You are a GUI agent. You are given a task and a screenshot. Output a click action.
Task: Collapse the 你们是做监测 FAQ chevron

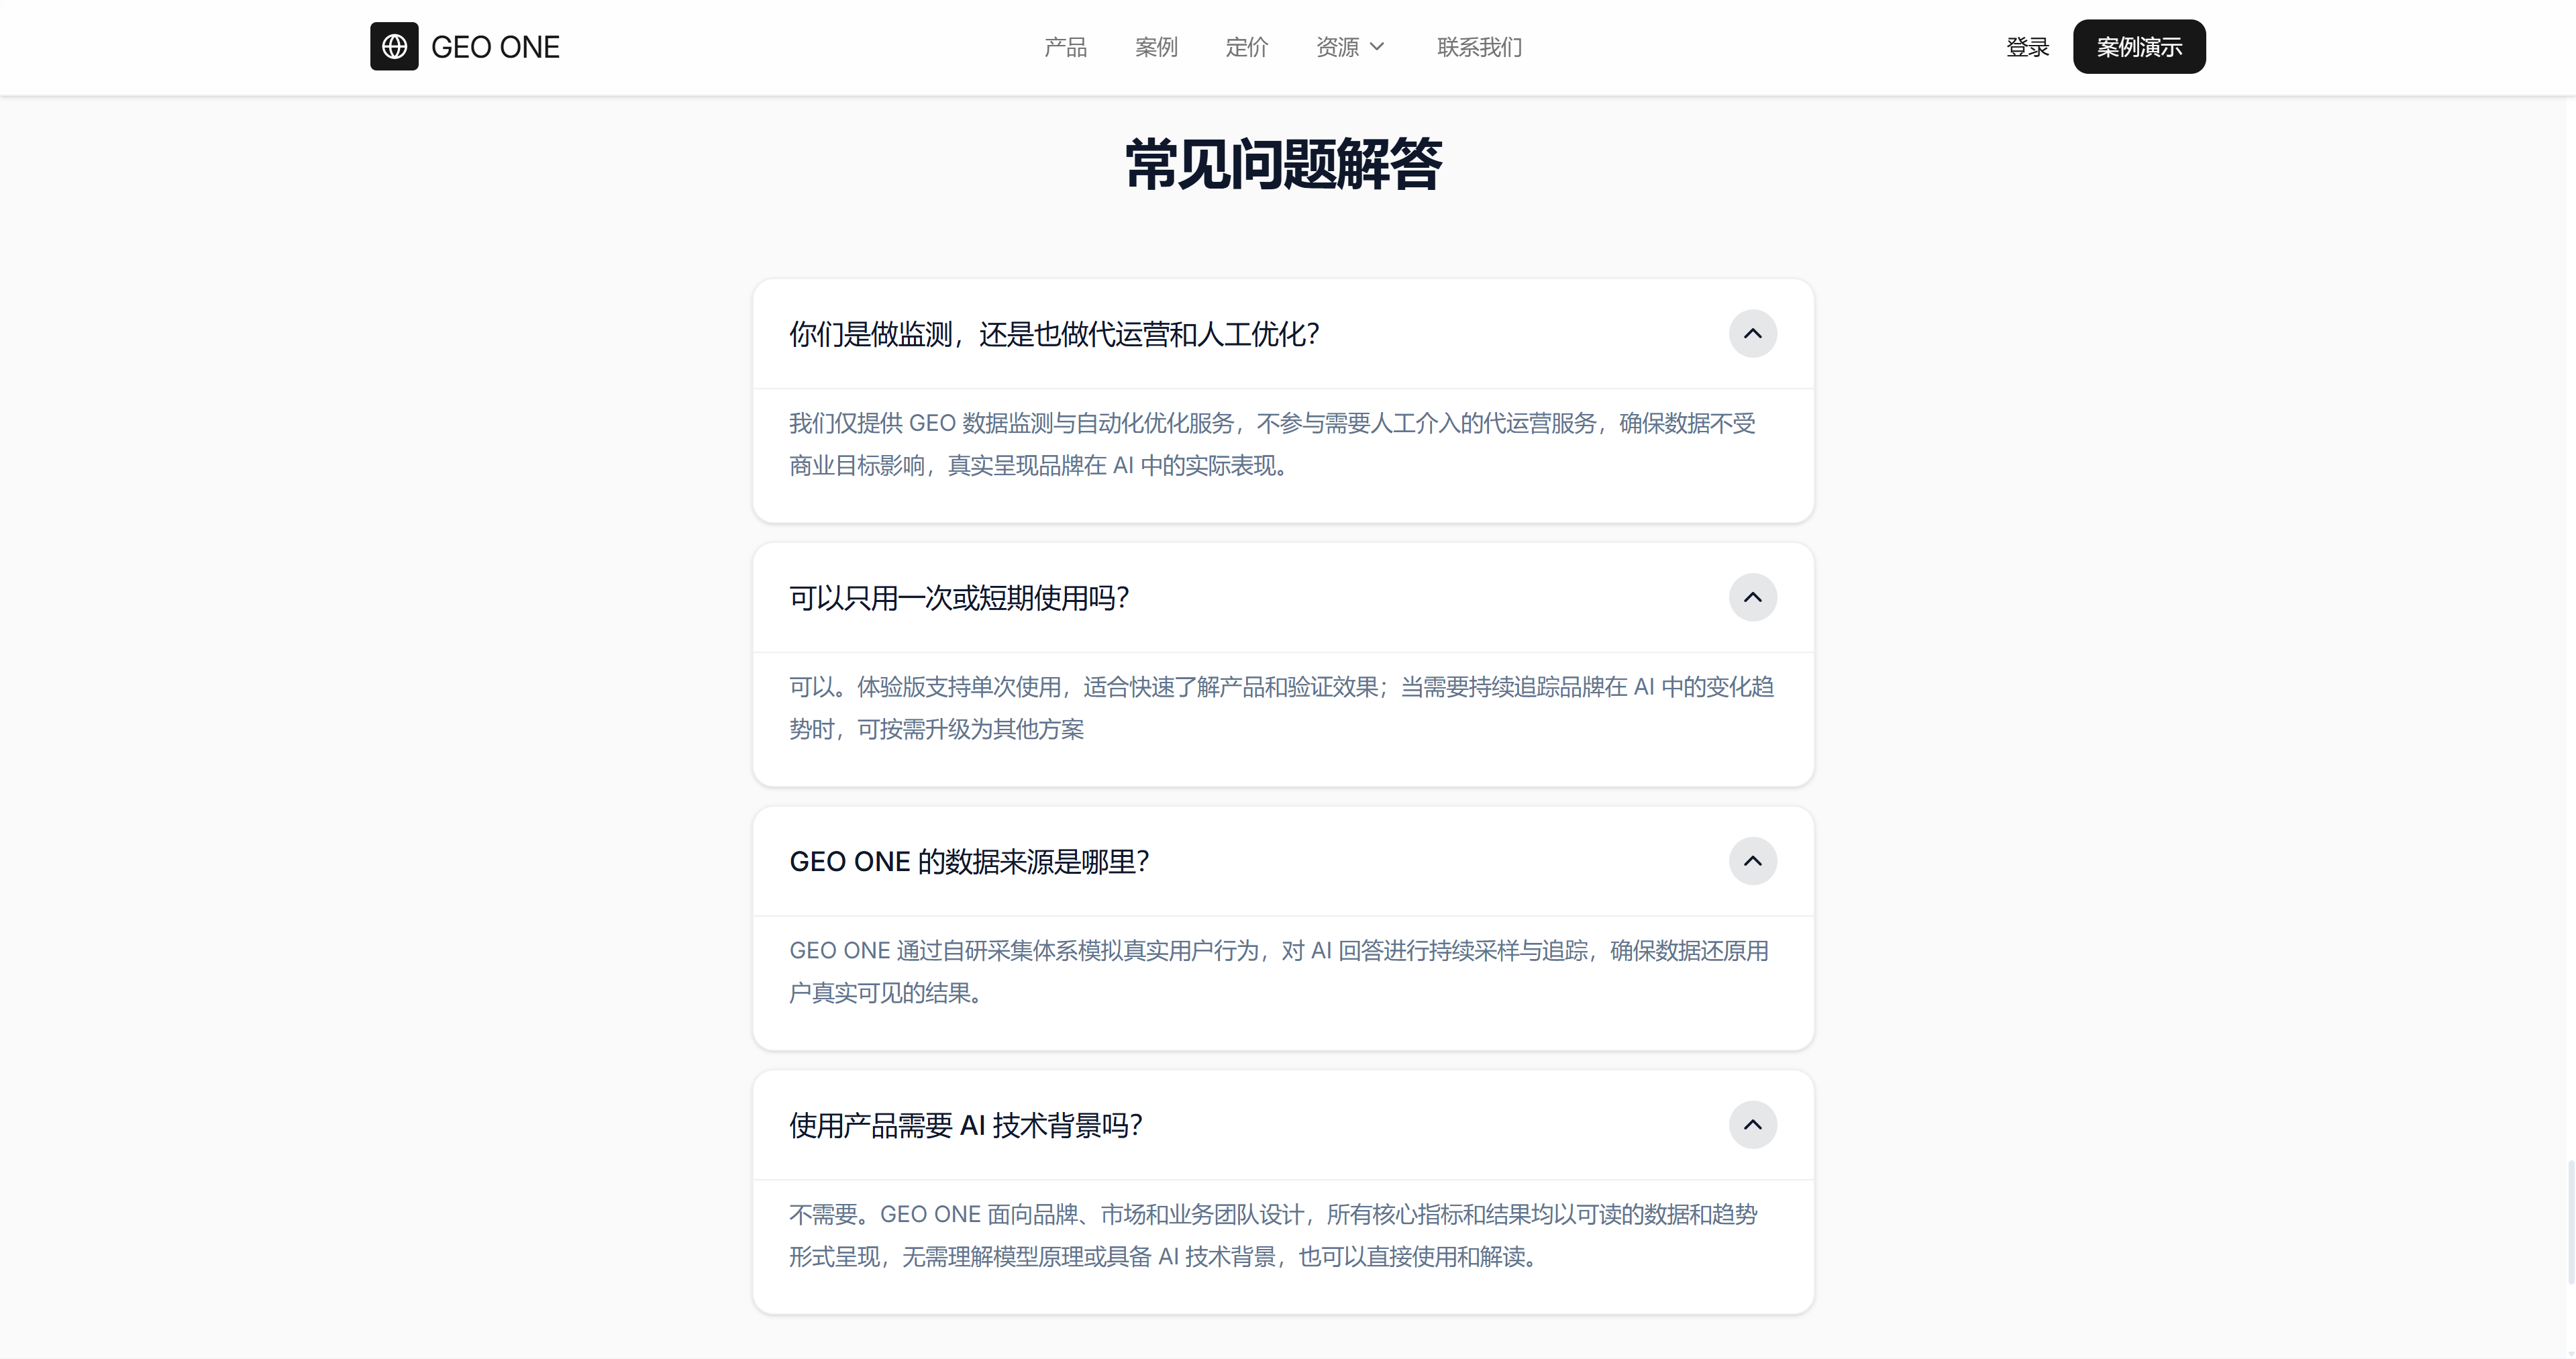tap(1752, 334)
